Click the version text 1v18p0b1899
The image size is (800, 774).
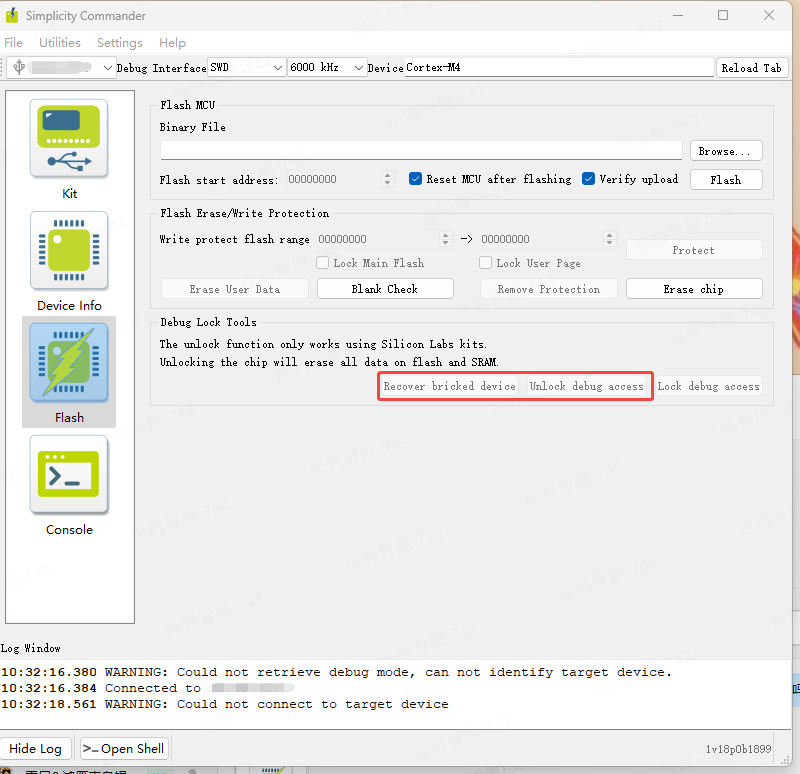[738, 748]
